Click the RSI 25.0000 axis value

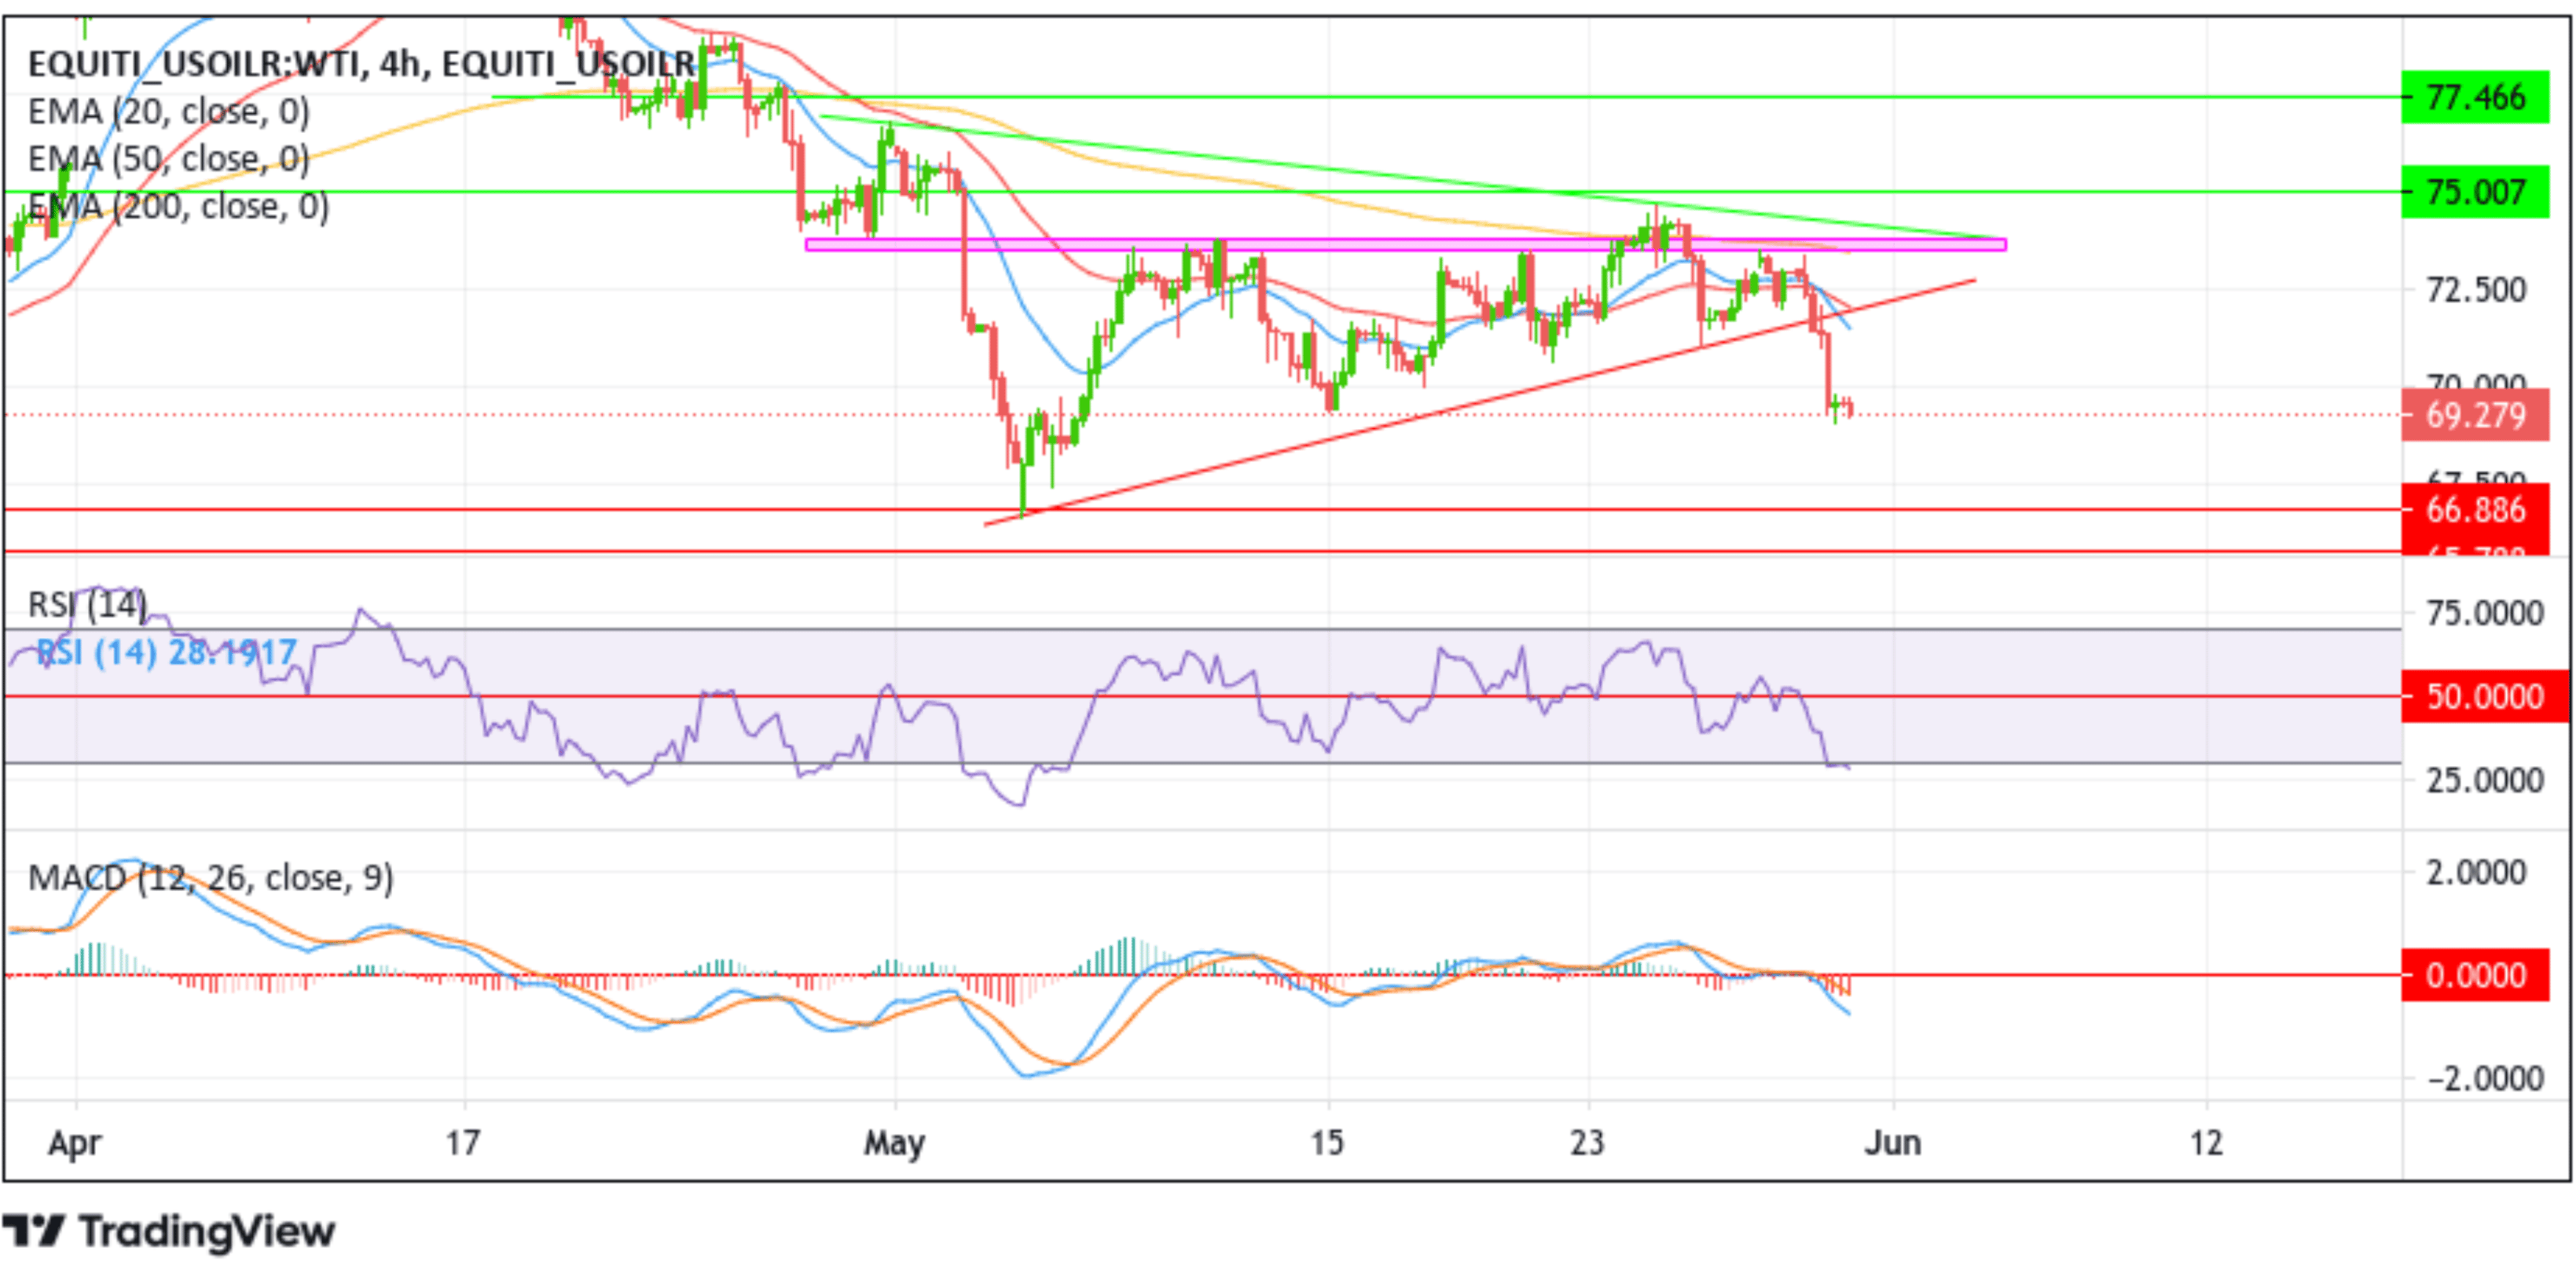click(x=2485, y=780)
